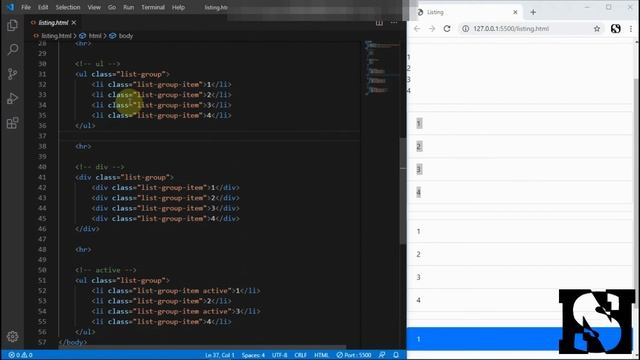Click the browser extension icon beside star

point(616,29)
